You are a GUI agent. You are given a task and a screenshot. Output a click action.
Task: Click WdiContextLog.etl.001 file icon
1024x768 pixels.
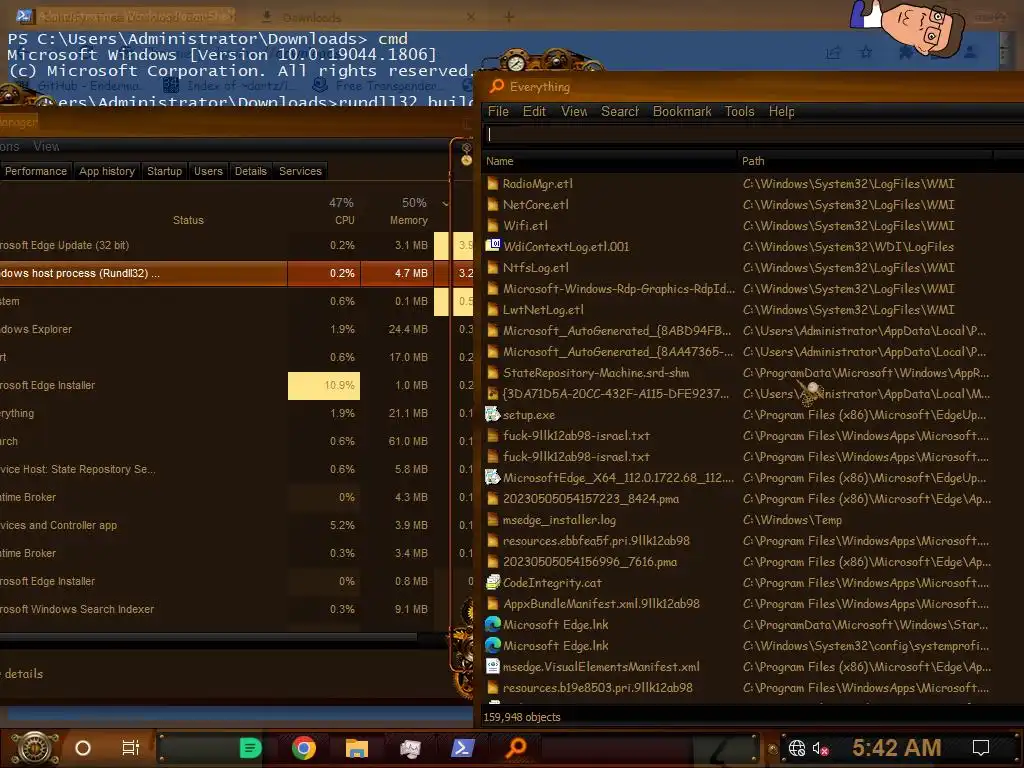492,246
